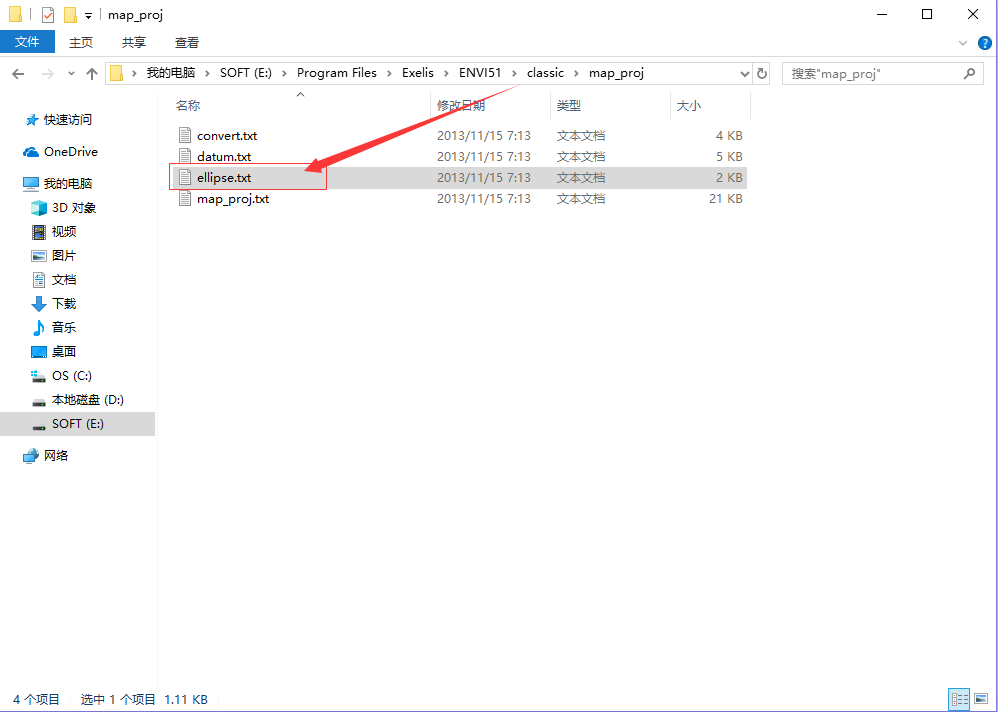This screenshot has height=712, width=998.
Task: Select ENVI51 in the address path
Action: pyautogui.click(x=480, y=73)
